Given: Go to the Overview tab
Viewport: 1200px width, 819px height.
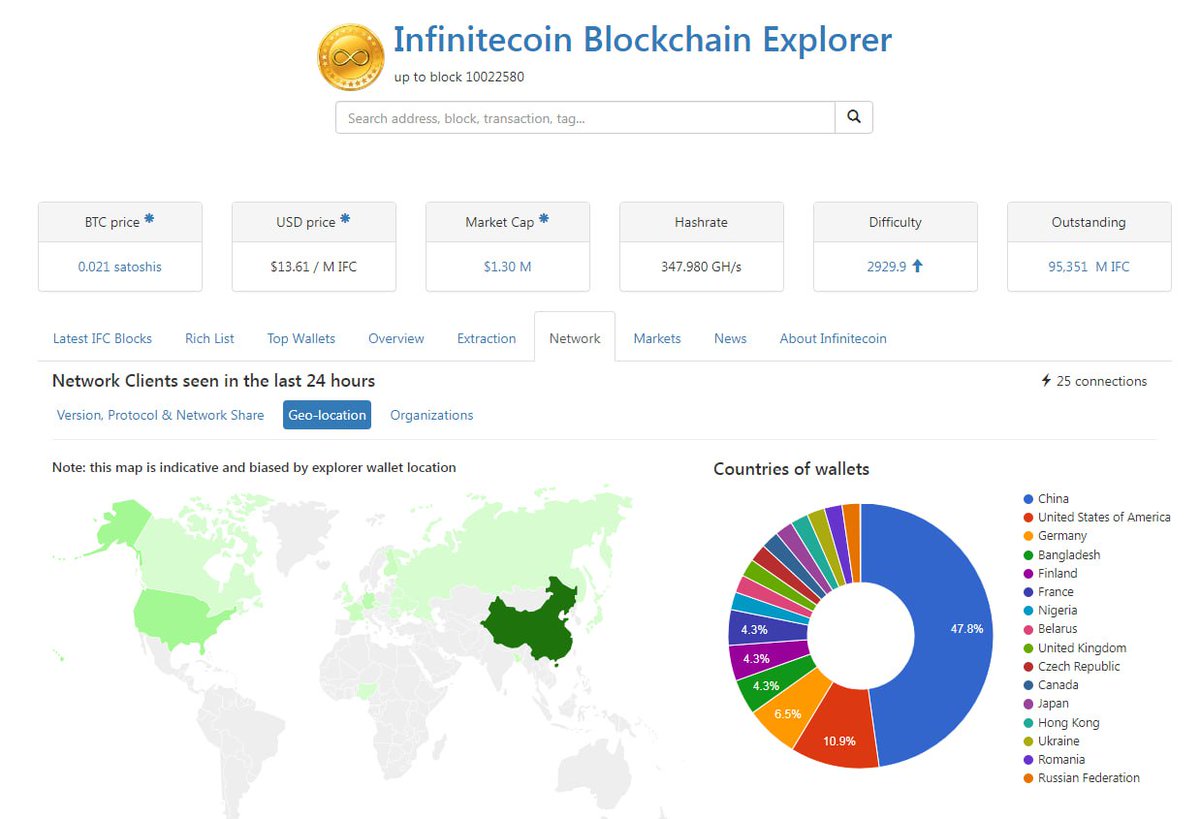Looking at the screenshot, I should tap(396, 338).
